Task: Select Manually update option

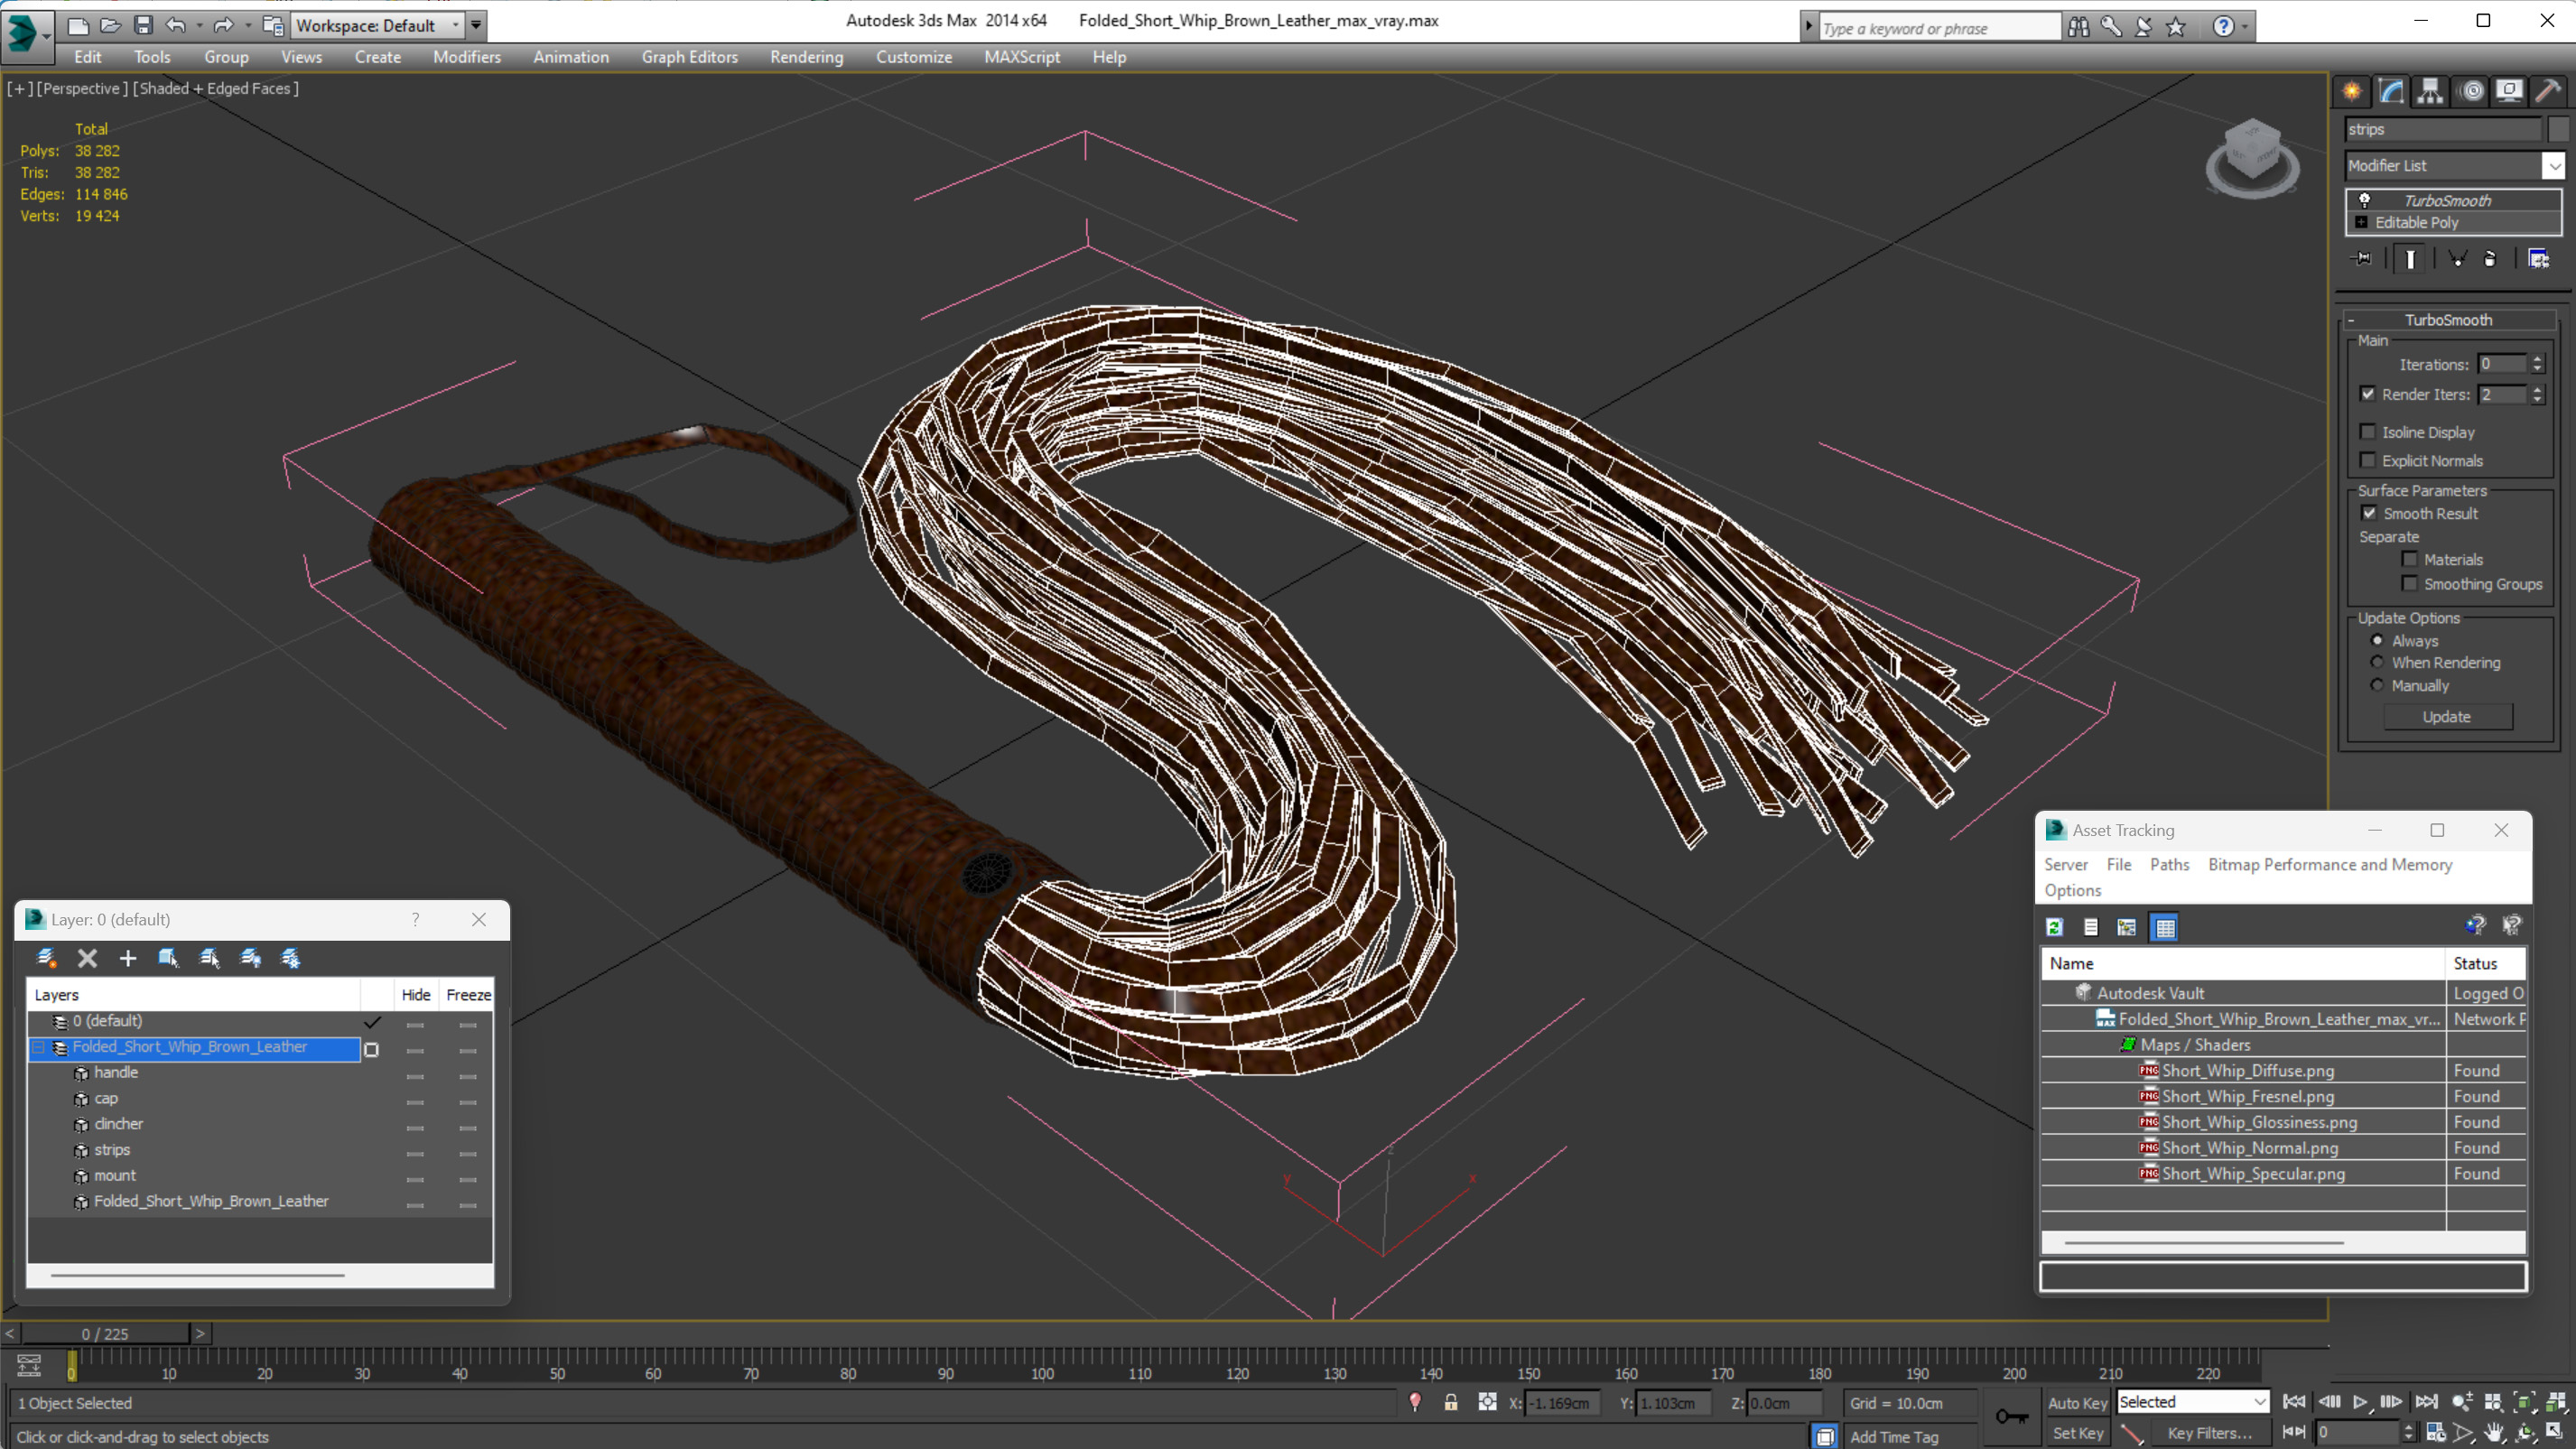Action: click(x=2377, y=685)
